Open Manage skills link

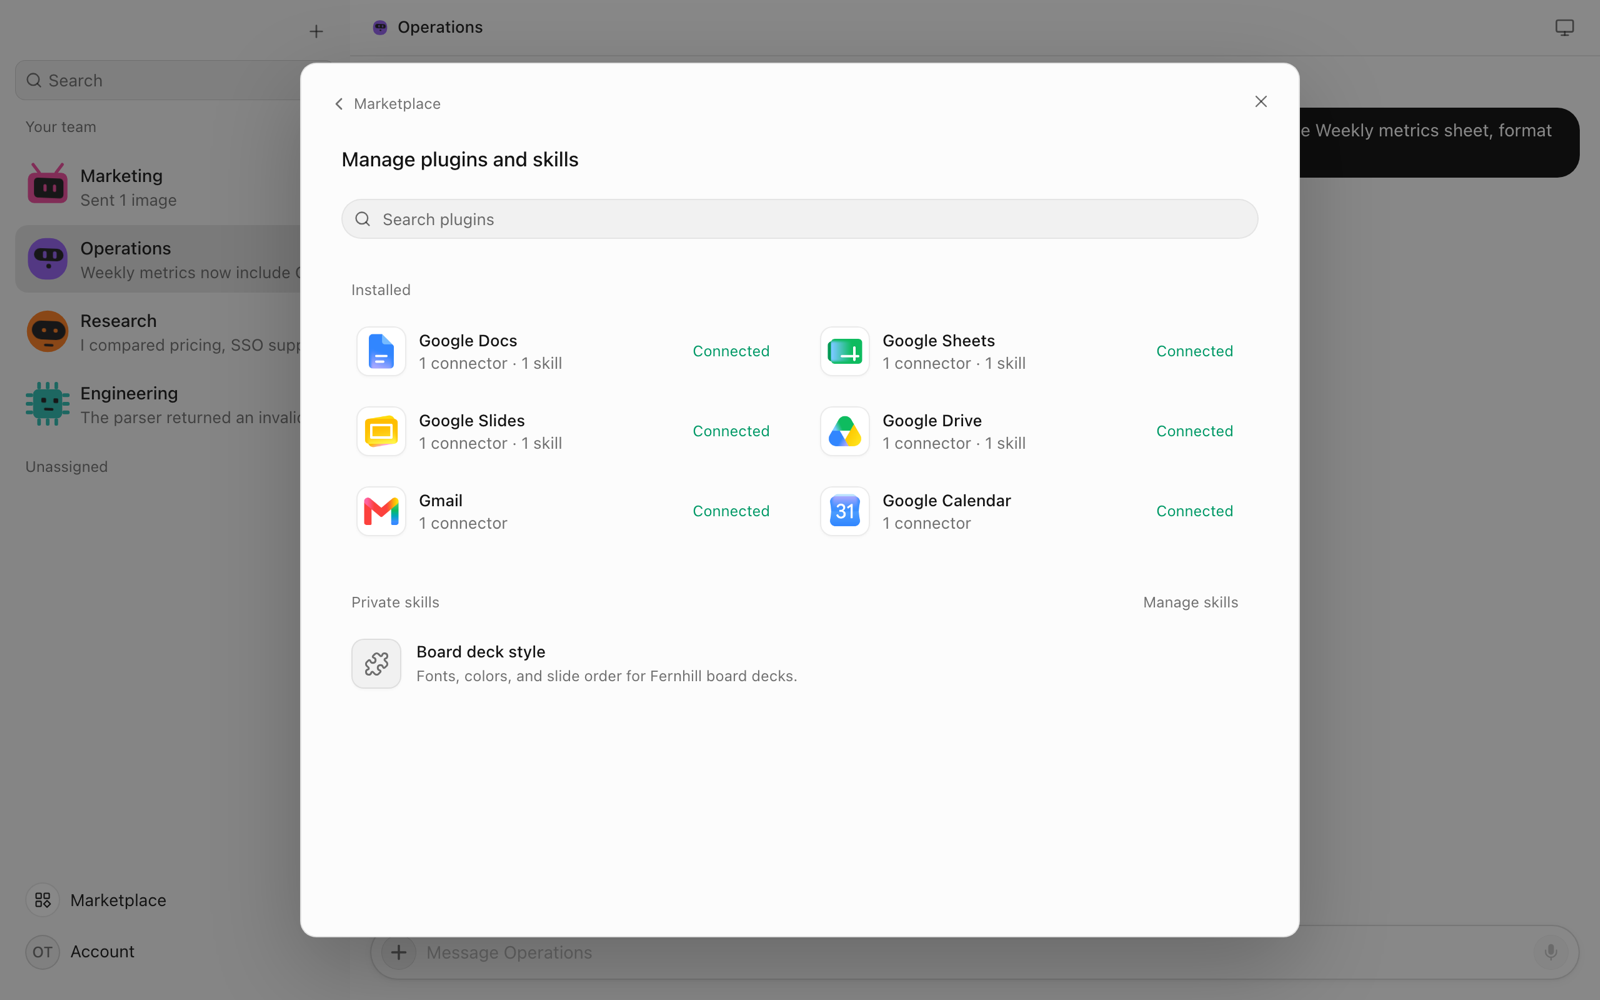click(1191, 602)
